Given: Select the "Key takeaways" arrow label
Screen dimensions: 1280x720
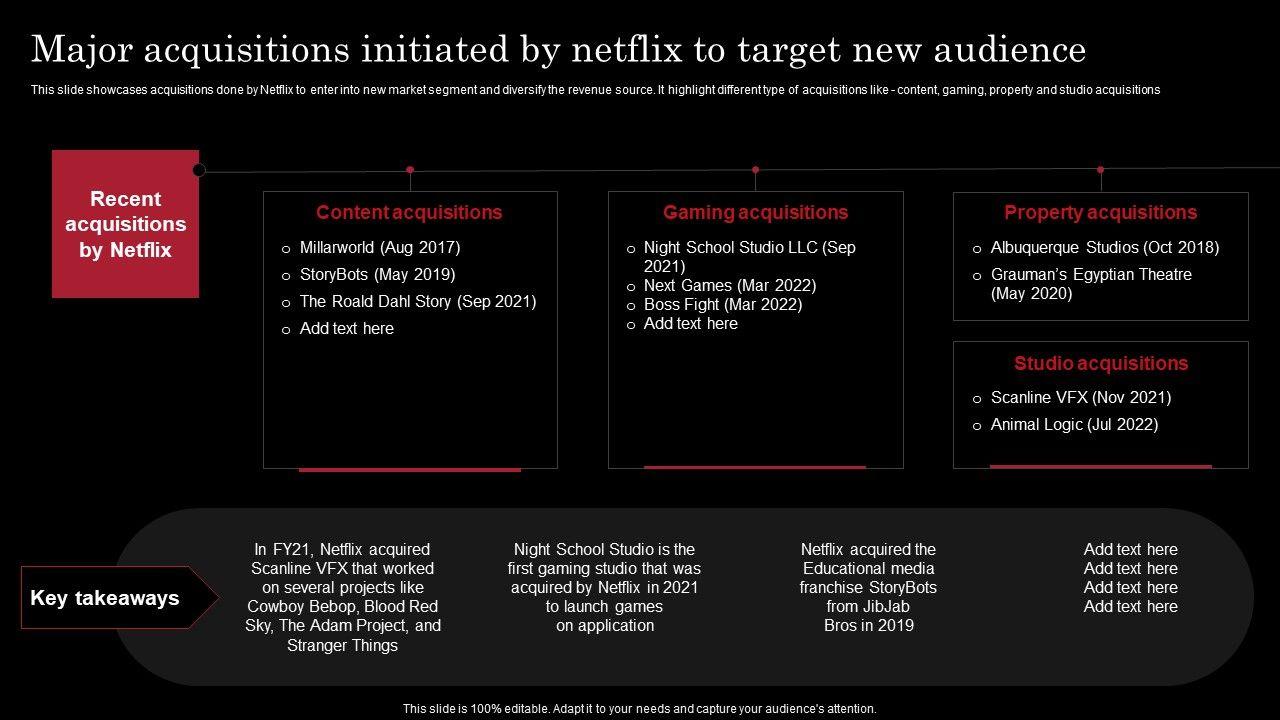Looking at the screenshot, I should point(120,598).
